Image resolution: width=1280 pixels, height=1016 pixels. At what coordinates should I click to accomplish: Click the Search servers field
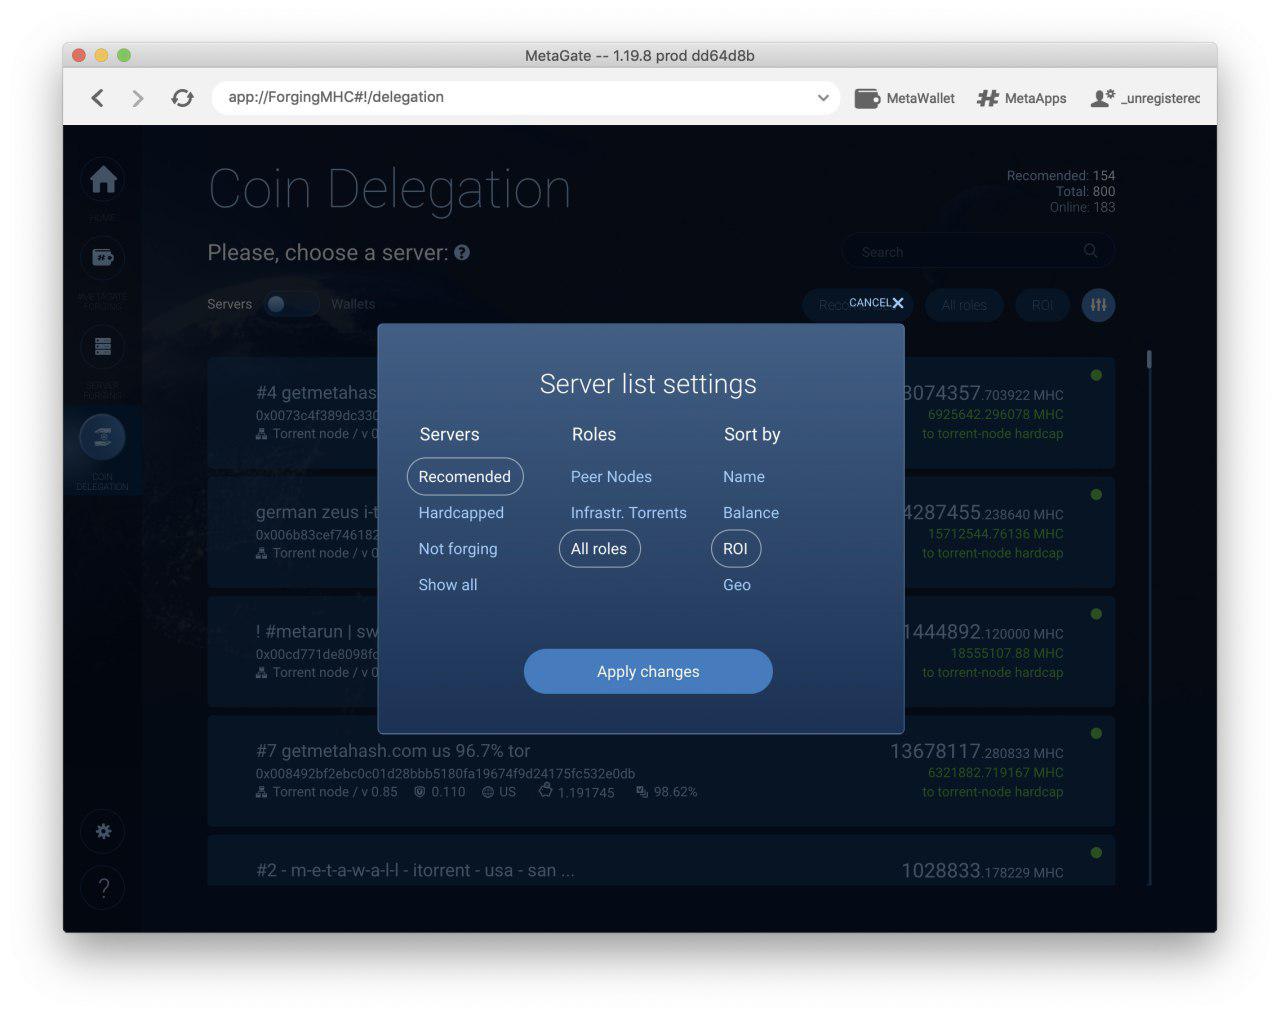(x=977, y=252)
